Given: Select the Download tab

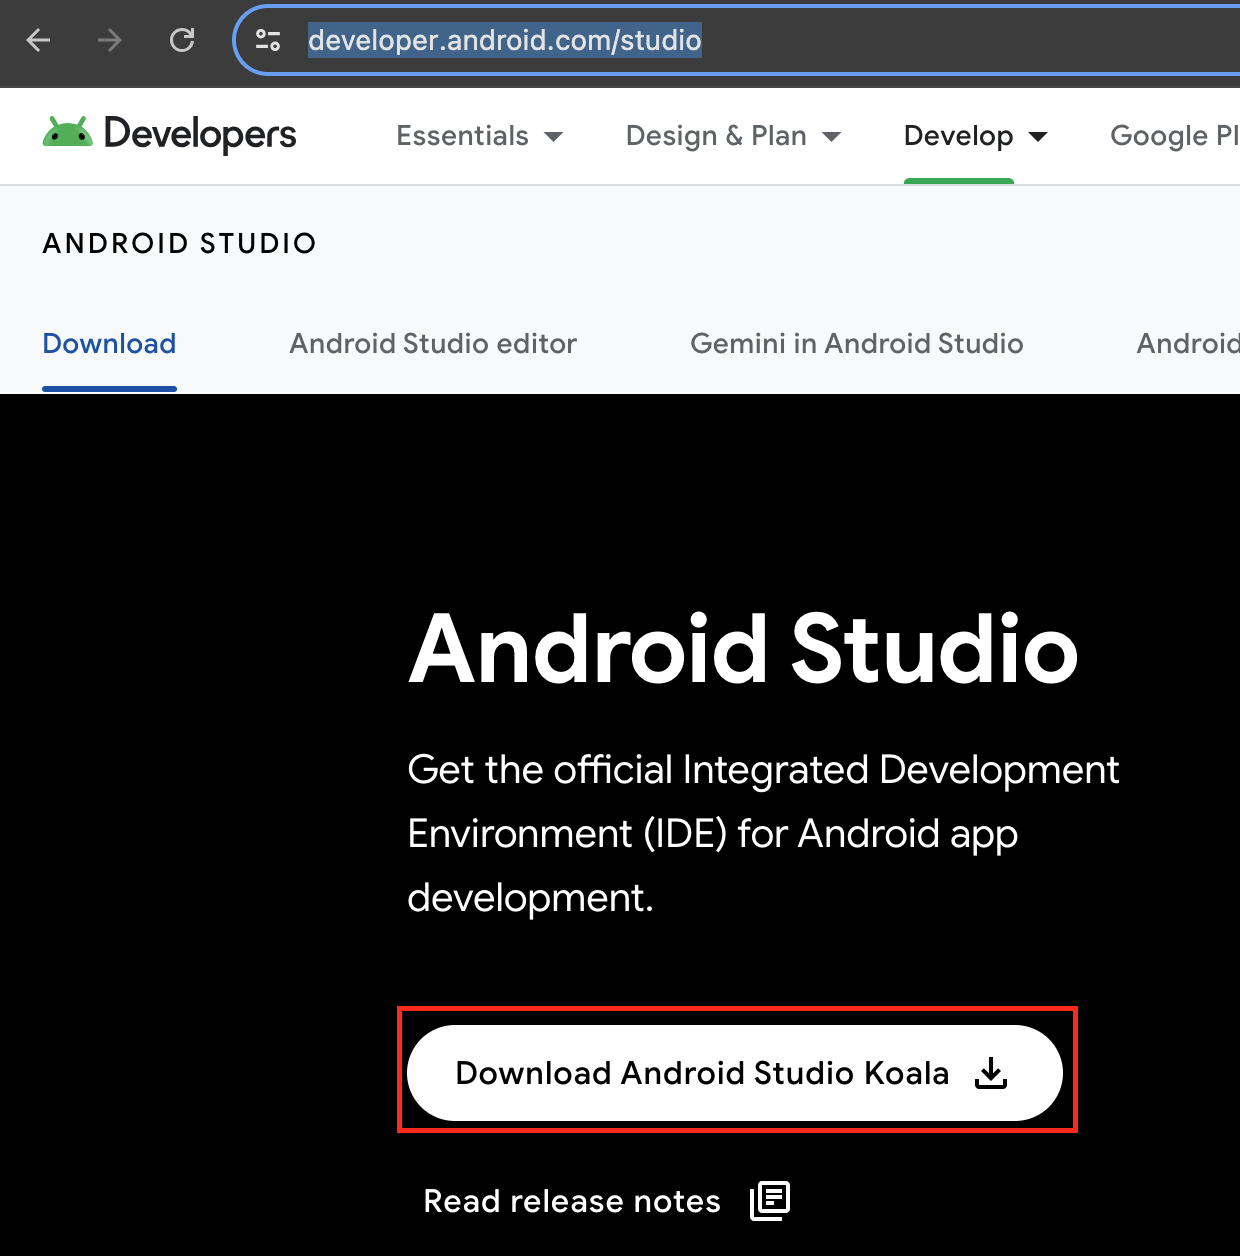Looking at the screenshot, I should (x=109, y=344).
